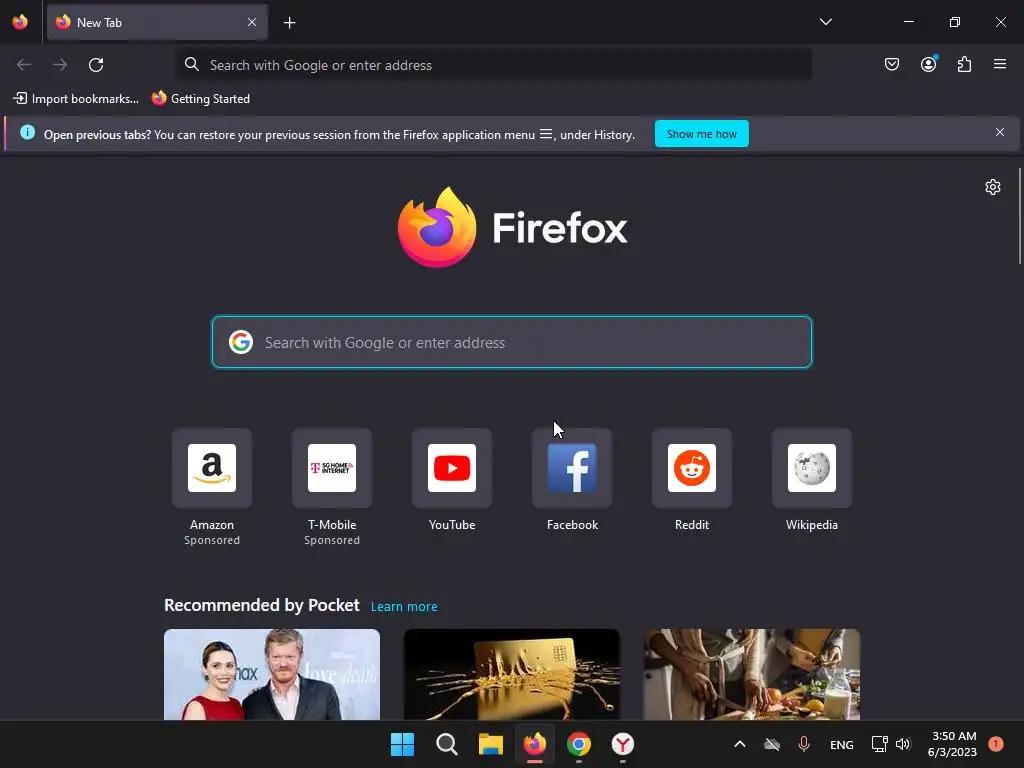Open the Firefox application menu

pos(1000,64)
